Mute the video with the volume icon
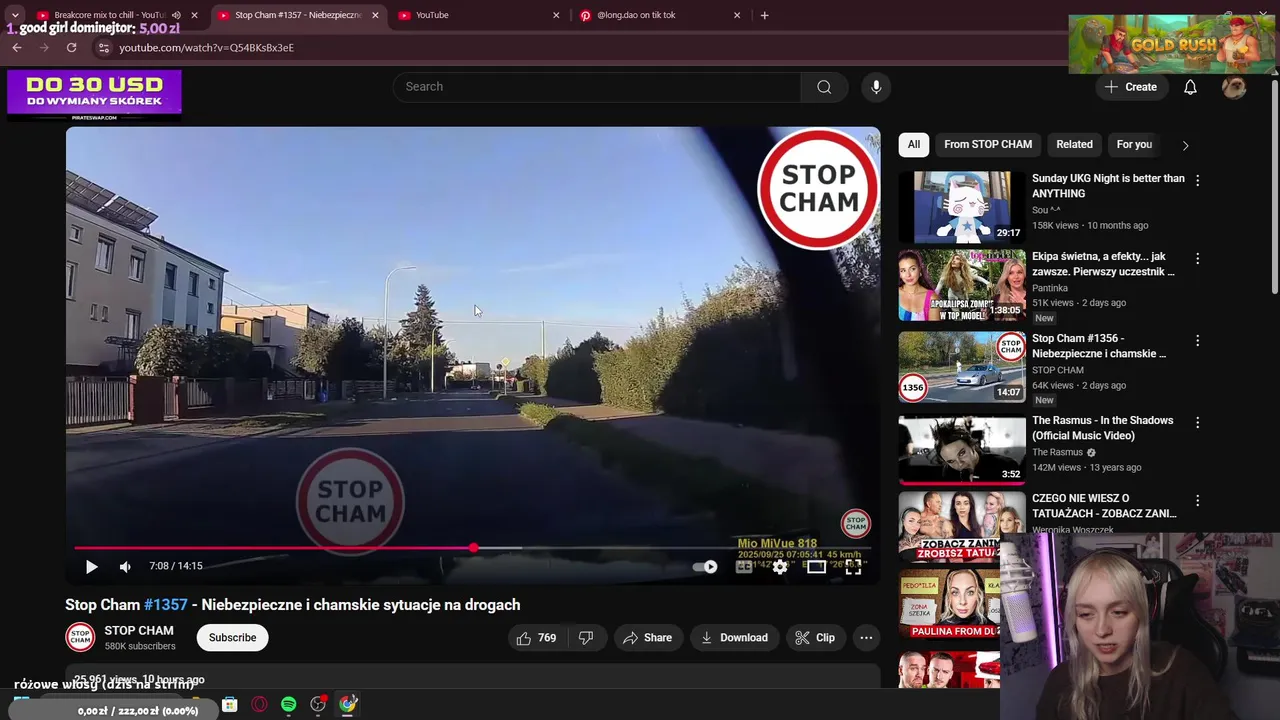1280x720 pixels. pos(125,567)
